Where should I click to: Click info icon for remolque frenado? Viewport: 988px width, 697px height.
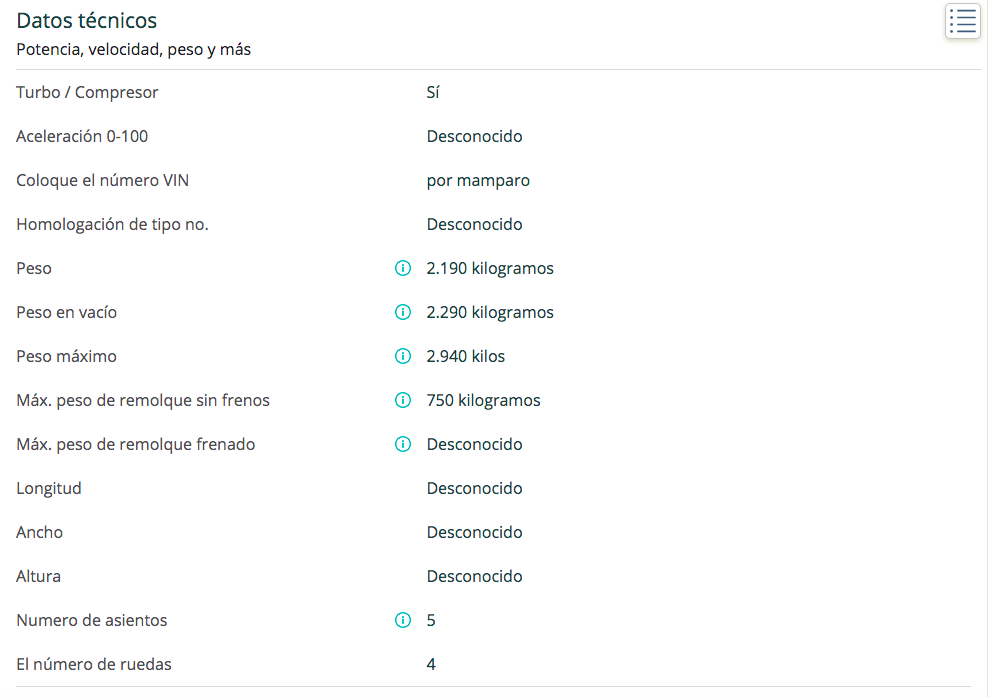pyautogui.click(x=403, y=445)
